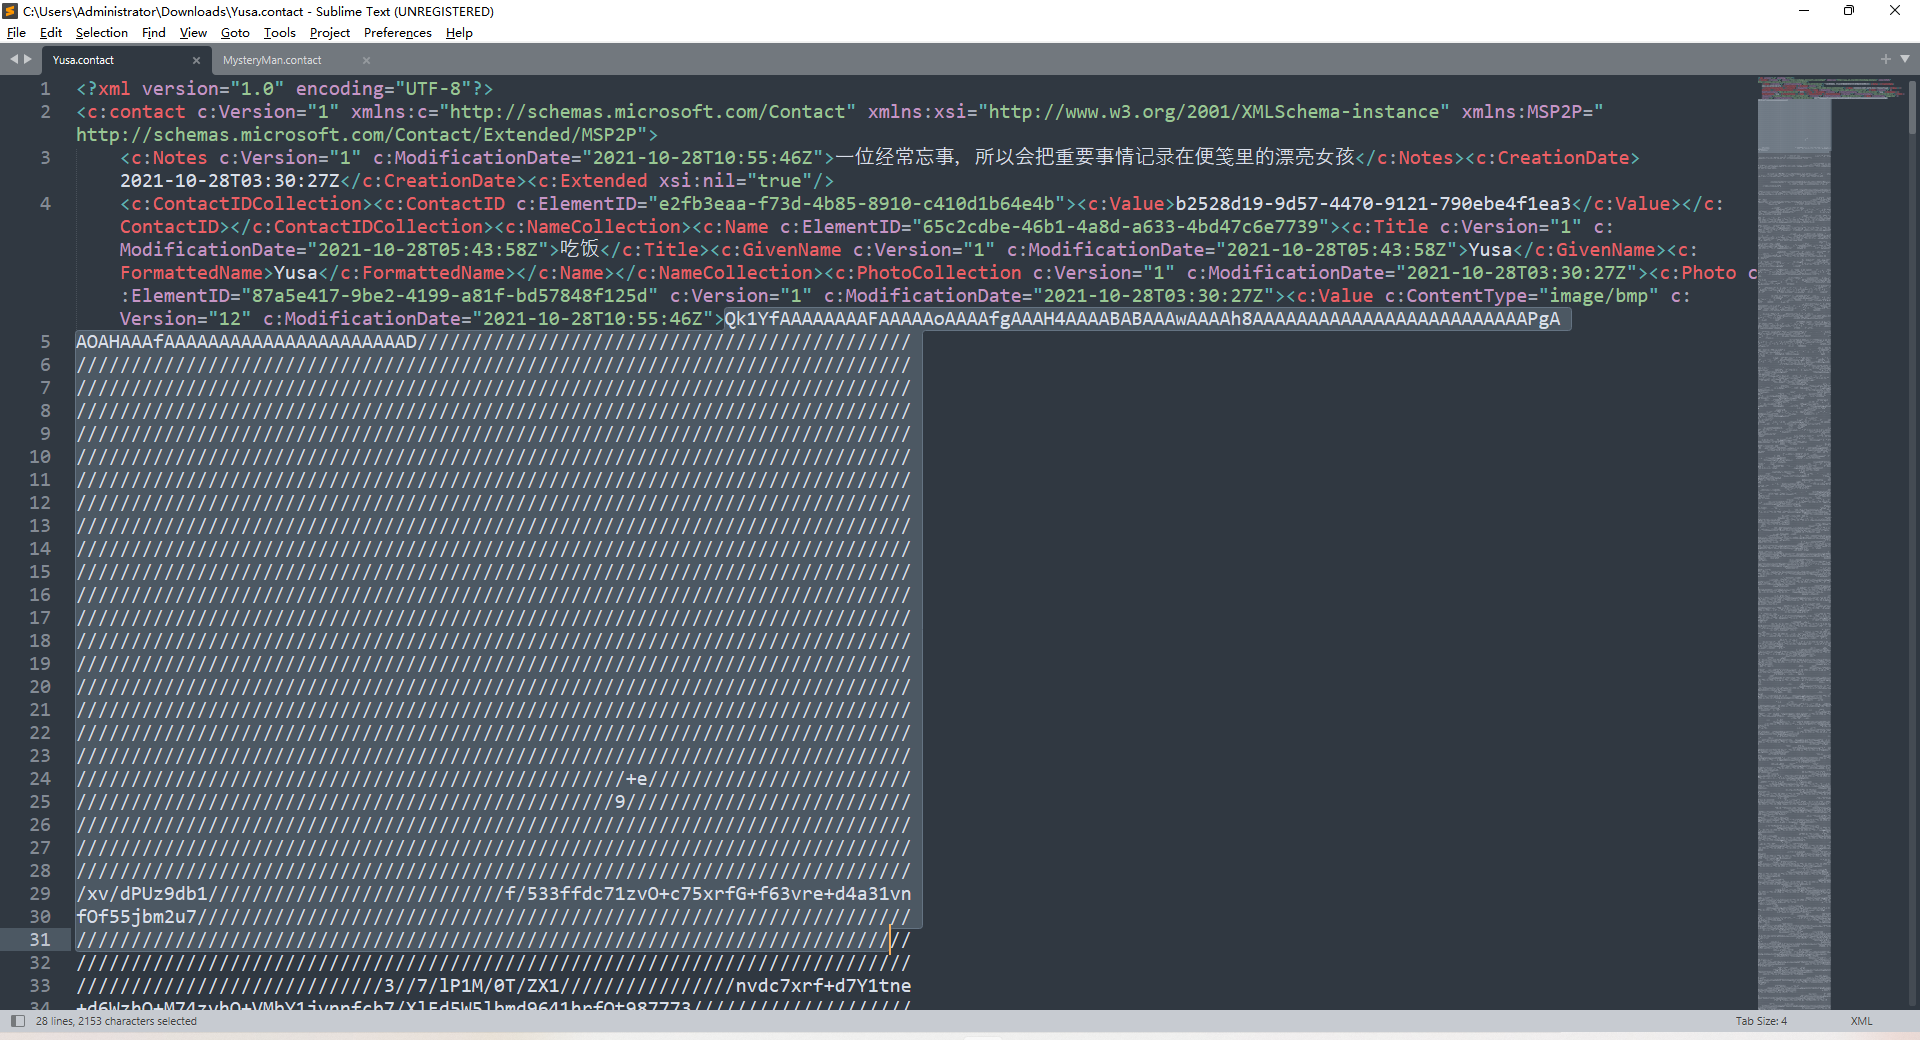Screen dimensions: 1920x1040
Task: Restore down the Sublime Text window
Action: coord(1849,11)
